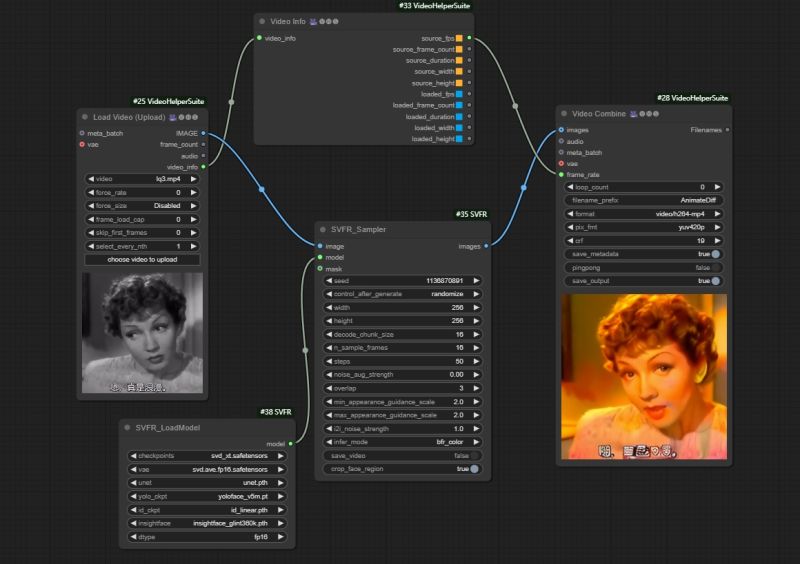Click image input connector on SVFR_Sampler
800x564 pixels.
(320, 246)
